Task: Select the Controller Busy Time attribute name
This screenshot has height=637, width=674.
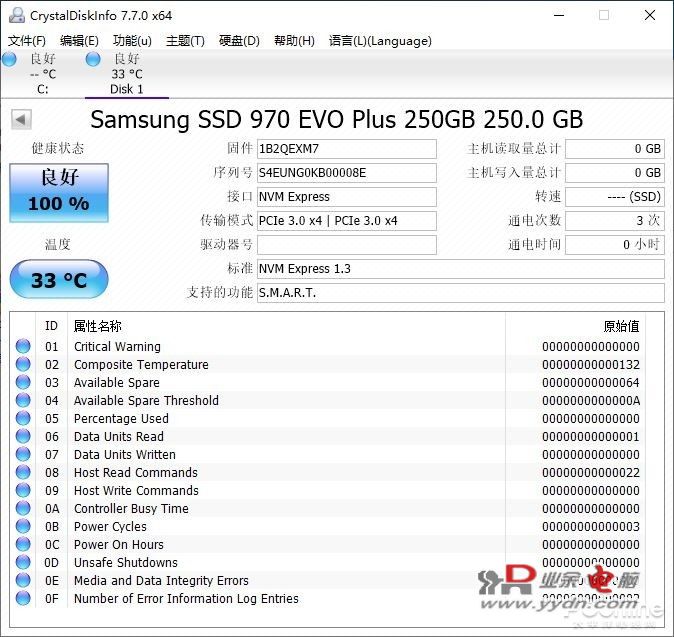Action: (x=131, y=508)
